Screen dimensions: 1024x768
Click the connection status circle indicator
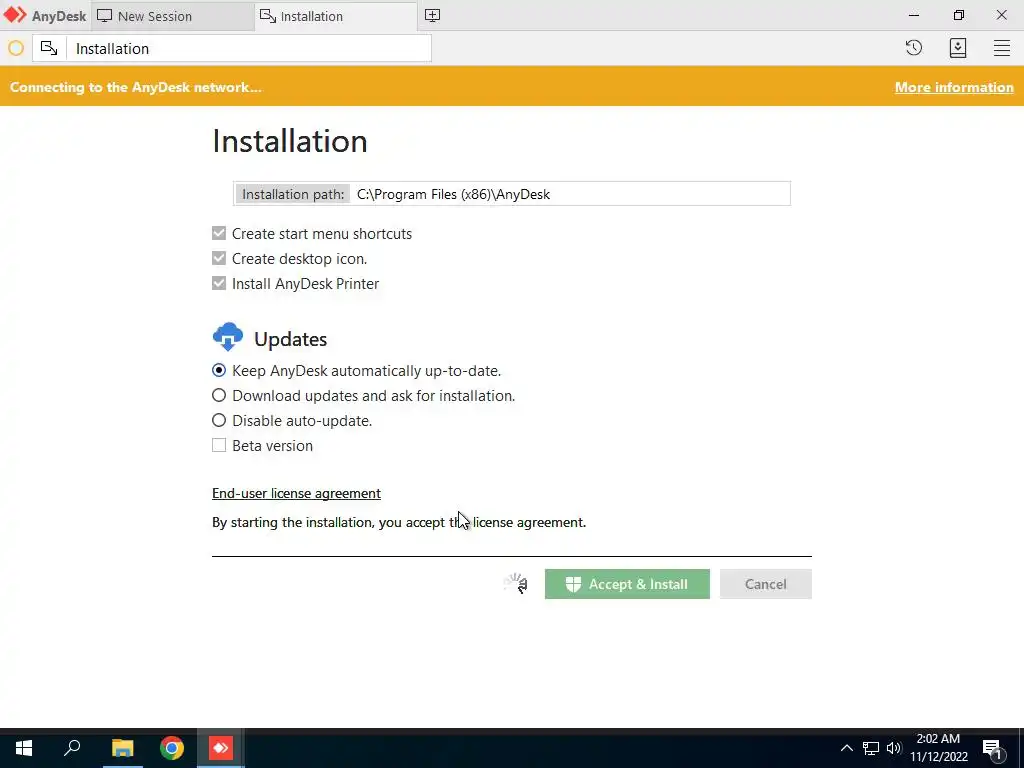(x=16, y=48)
